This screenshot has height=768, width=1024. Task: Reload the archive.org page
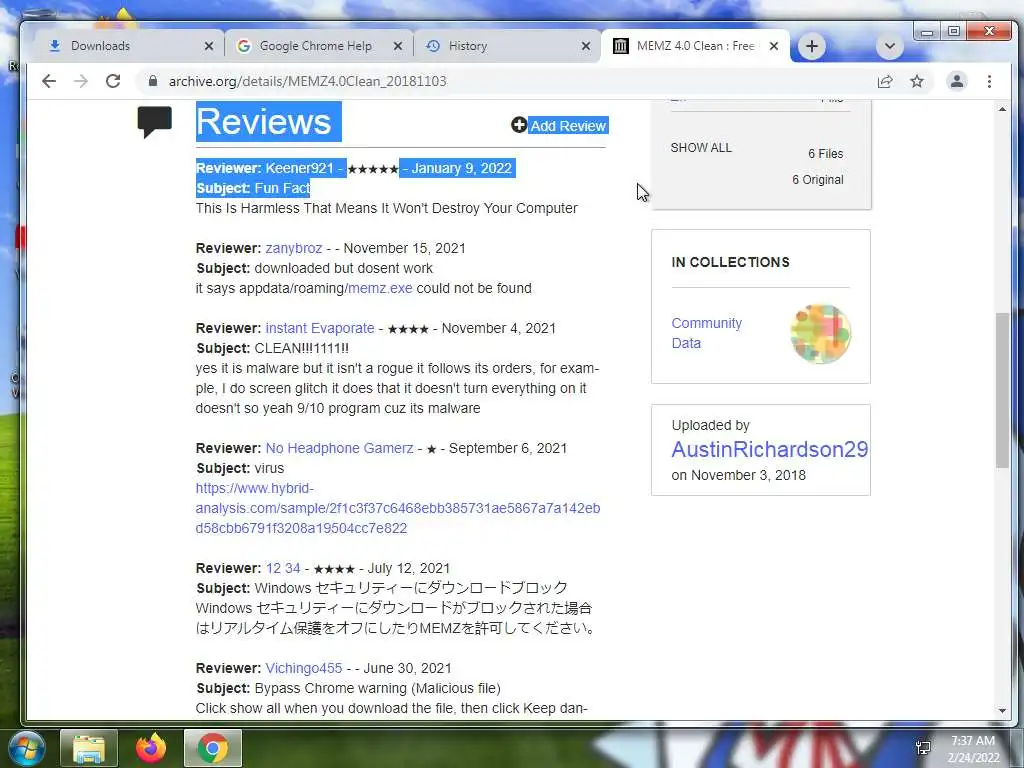[113, 81]
